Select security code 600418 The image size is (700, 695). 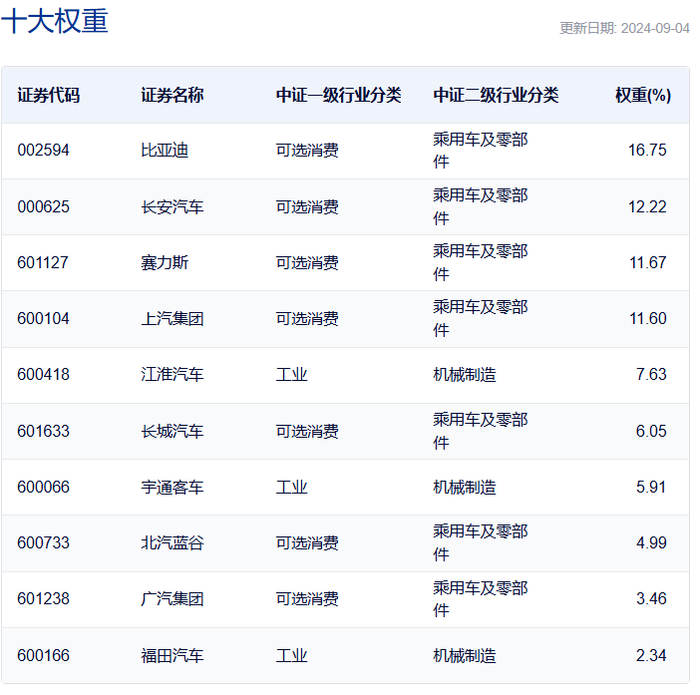coord(43,375)
